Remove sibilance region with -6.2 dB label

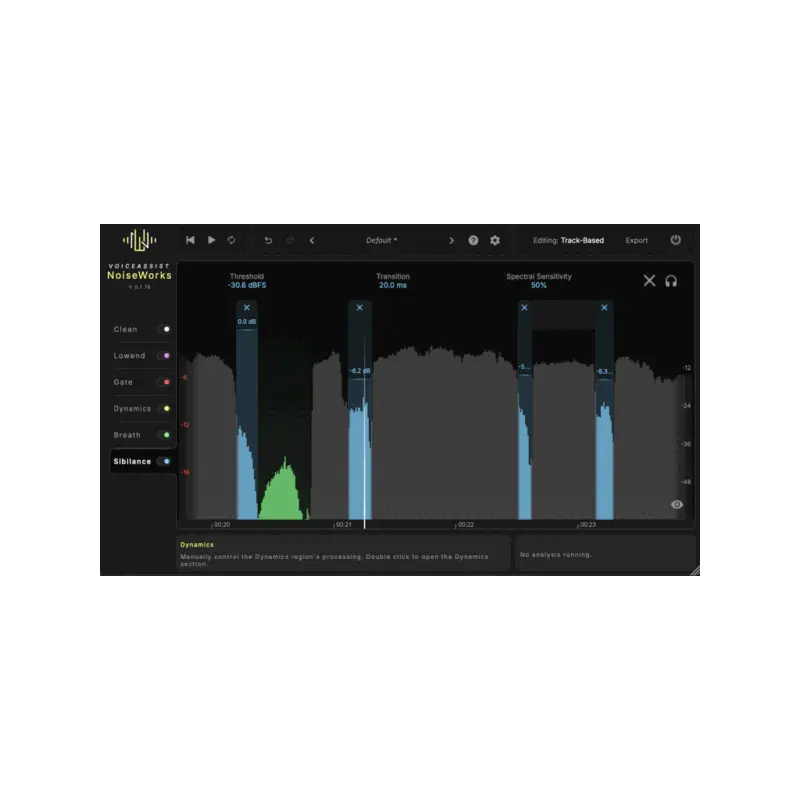pyautogui.click(x=360, y=308)
